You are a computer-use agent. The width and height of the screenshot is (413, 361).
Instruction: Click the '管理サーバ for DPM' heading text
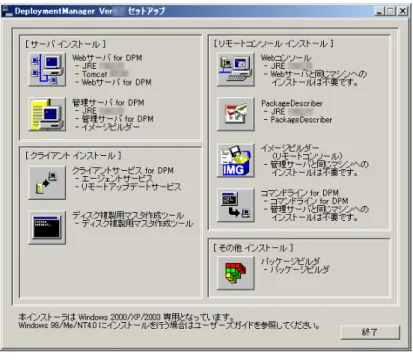108,102
